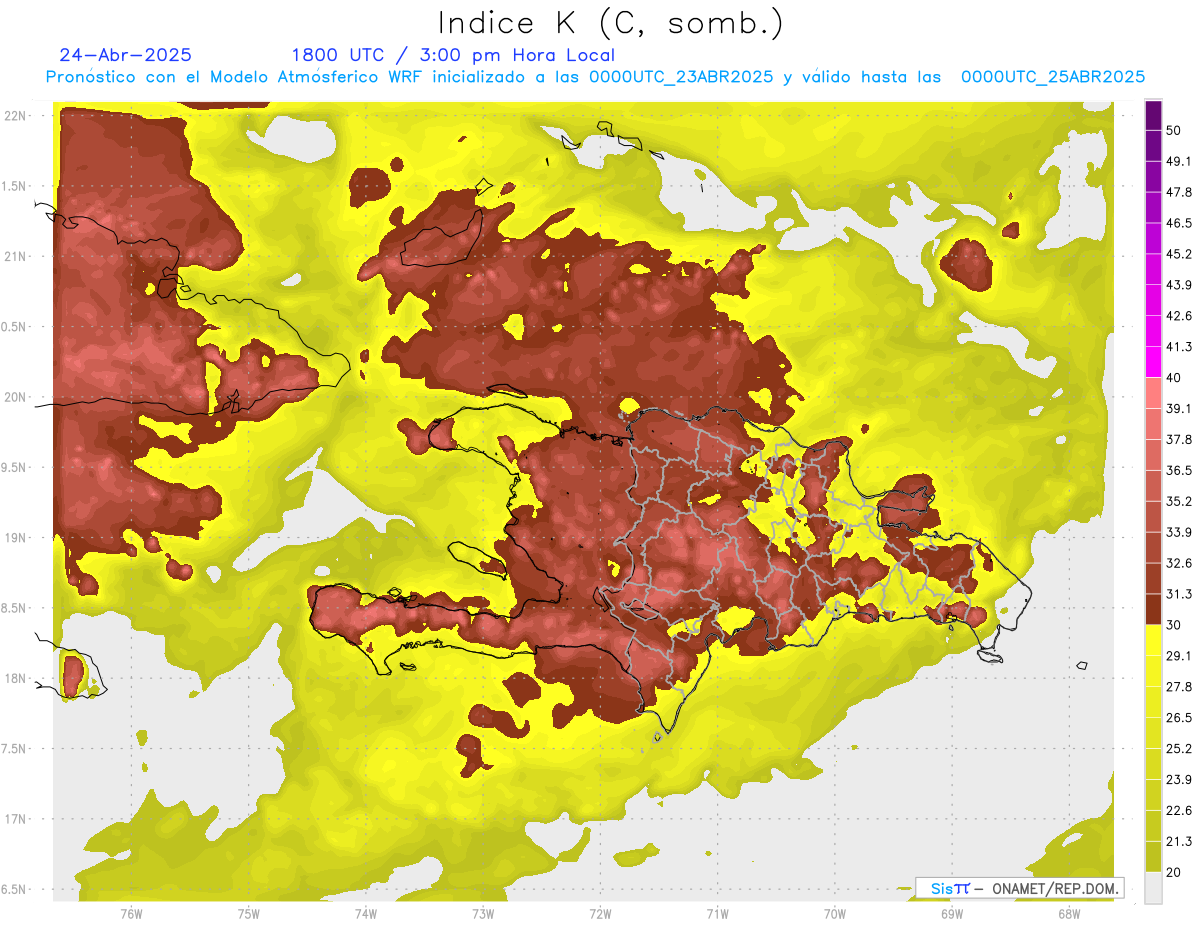Click the longitude label '71W'
The width and height of the screenshot is (1200, 927).
click(x=717, y=913)
